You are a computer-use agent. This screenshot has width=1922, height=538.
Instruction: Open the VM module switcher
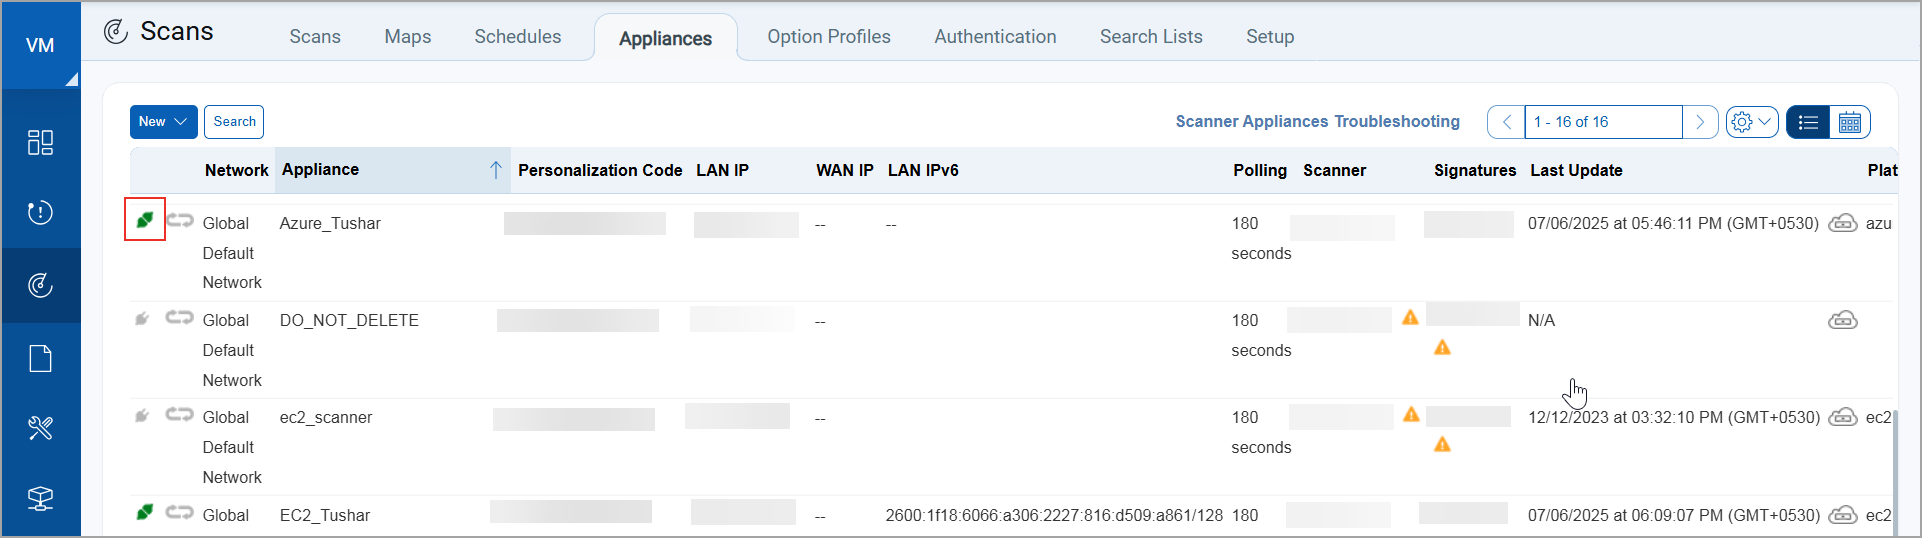tap(41, 46)
